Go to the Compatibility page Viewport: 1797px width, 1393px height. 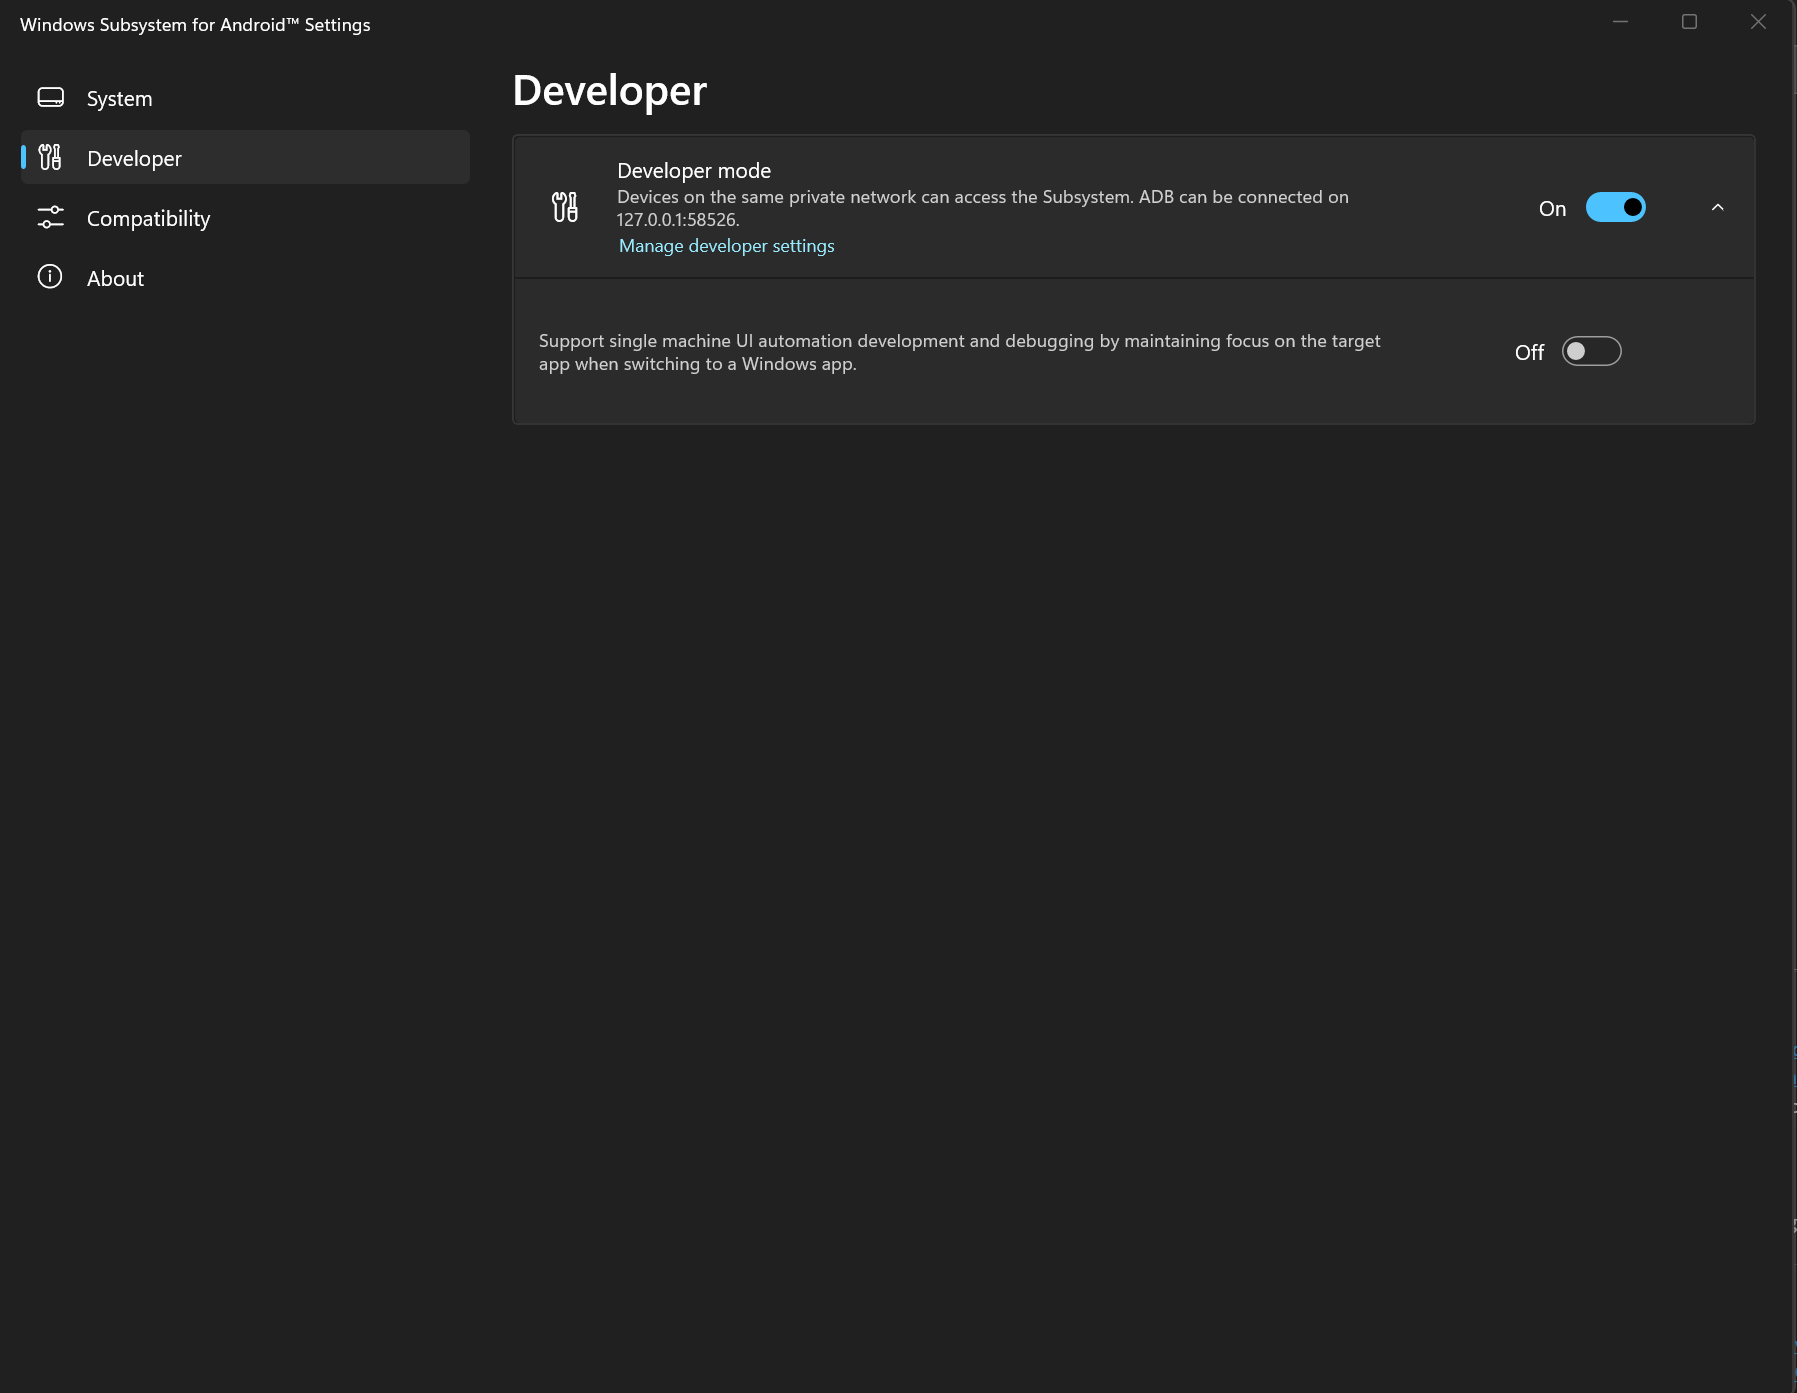tap(245, 218)
